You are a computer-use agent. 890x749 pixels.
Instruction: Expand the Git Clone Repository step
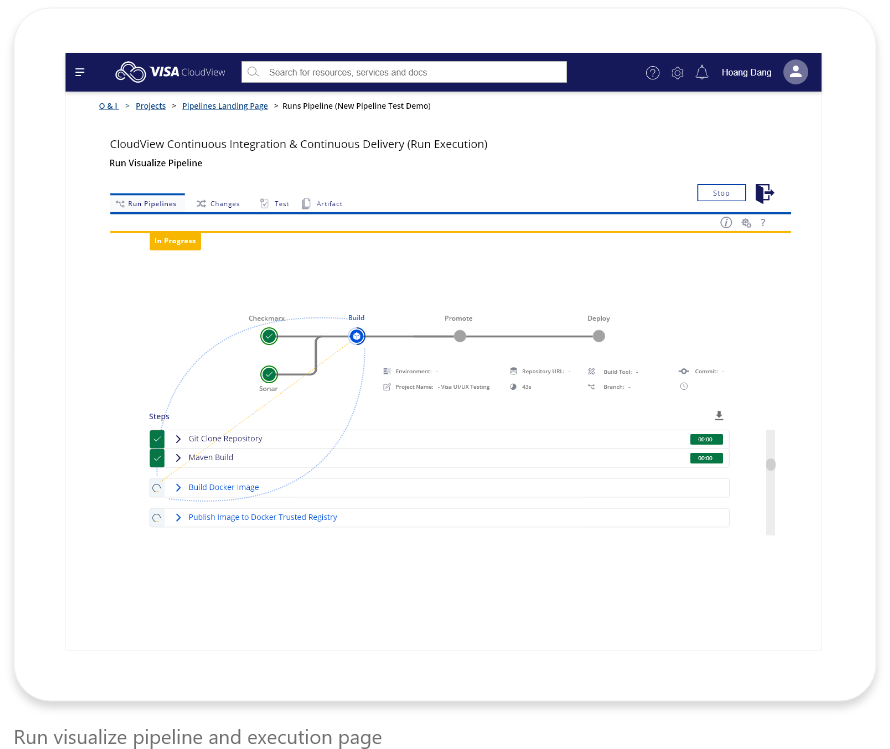pos(178,439)
